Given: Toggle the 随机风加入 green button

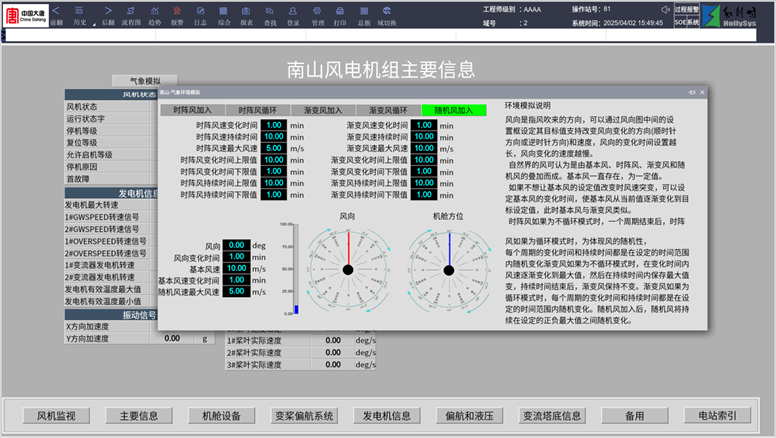Looking at the screenshot, I should pos(453,110).
